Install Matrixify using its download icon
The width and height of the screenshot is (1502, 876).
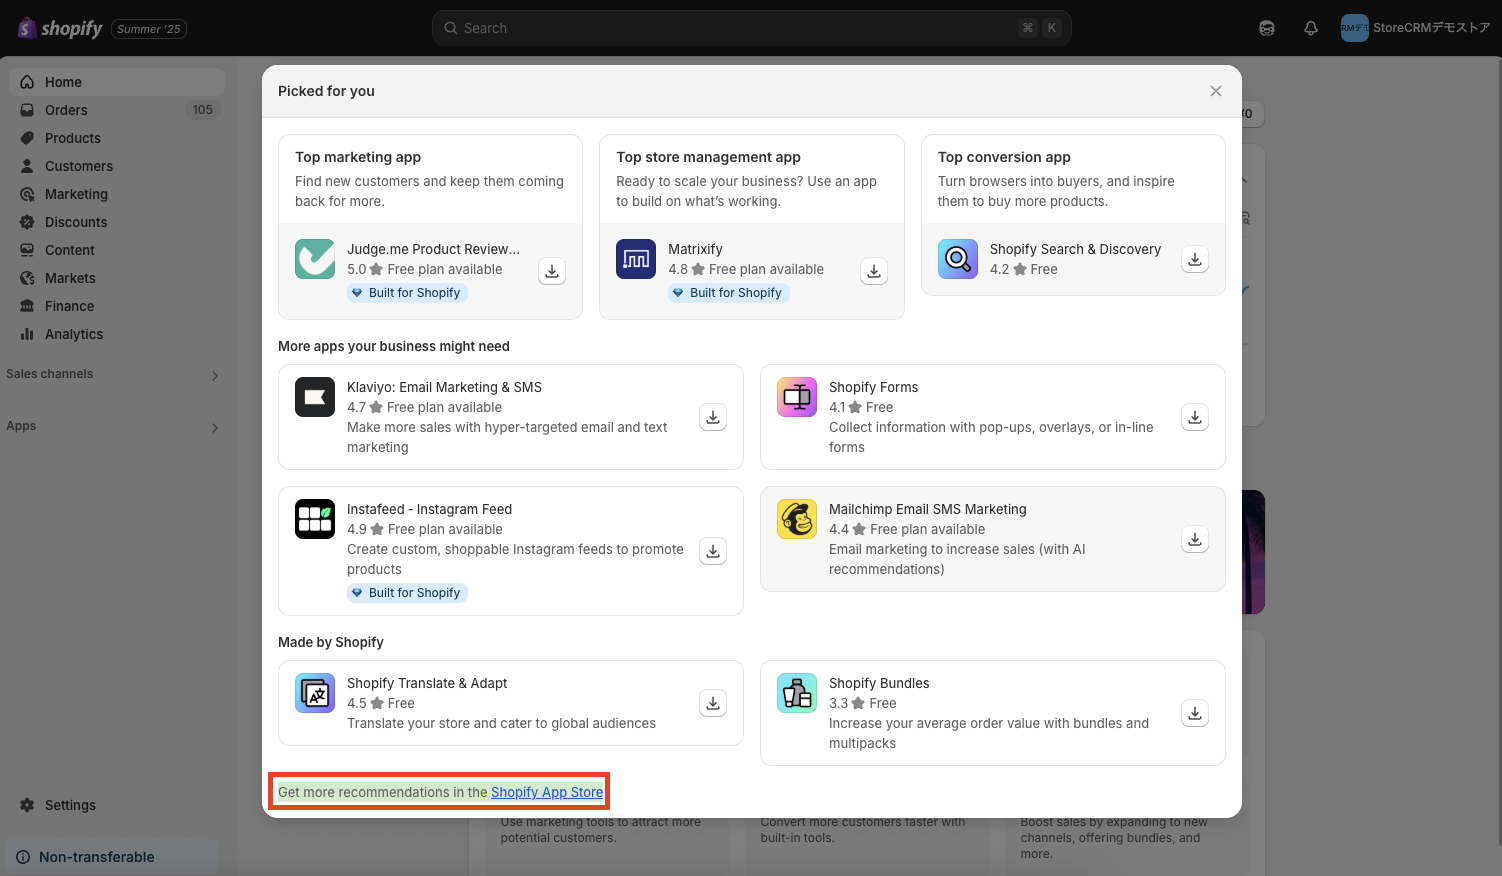[x=874, y=271]
